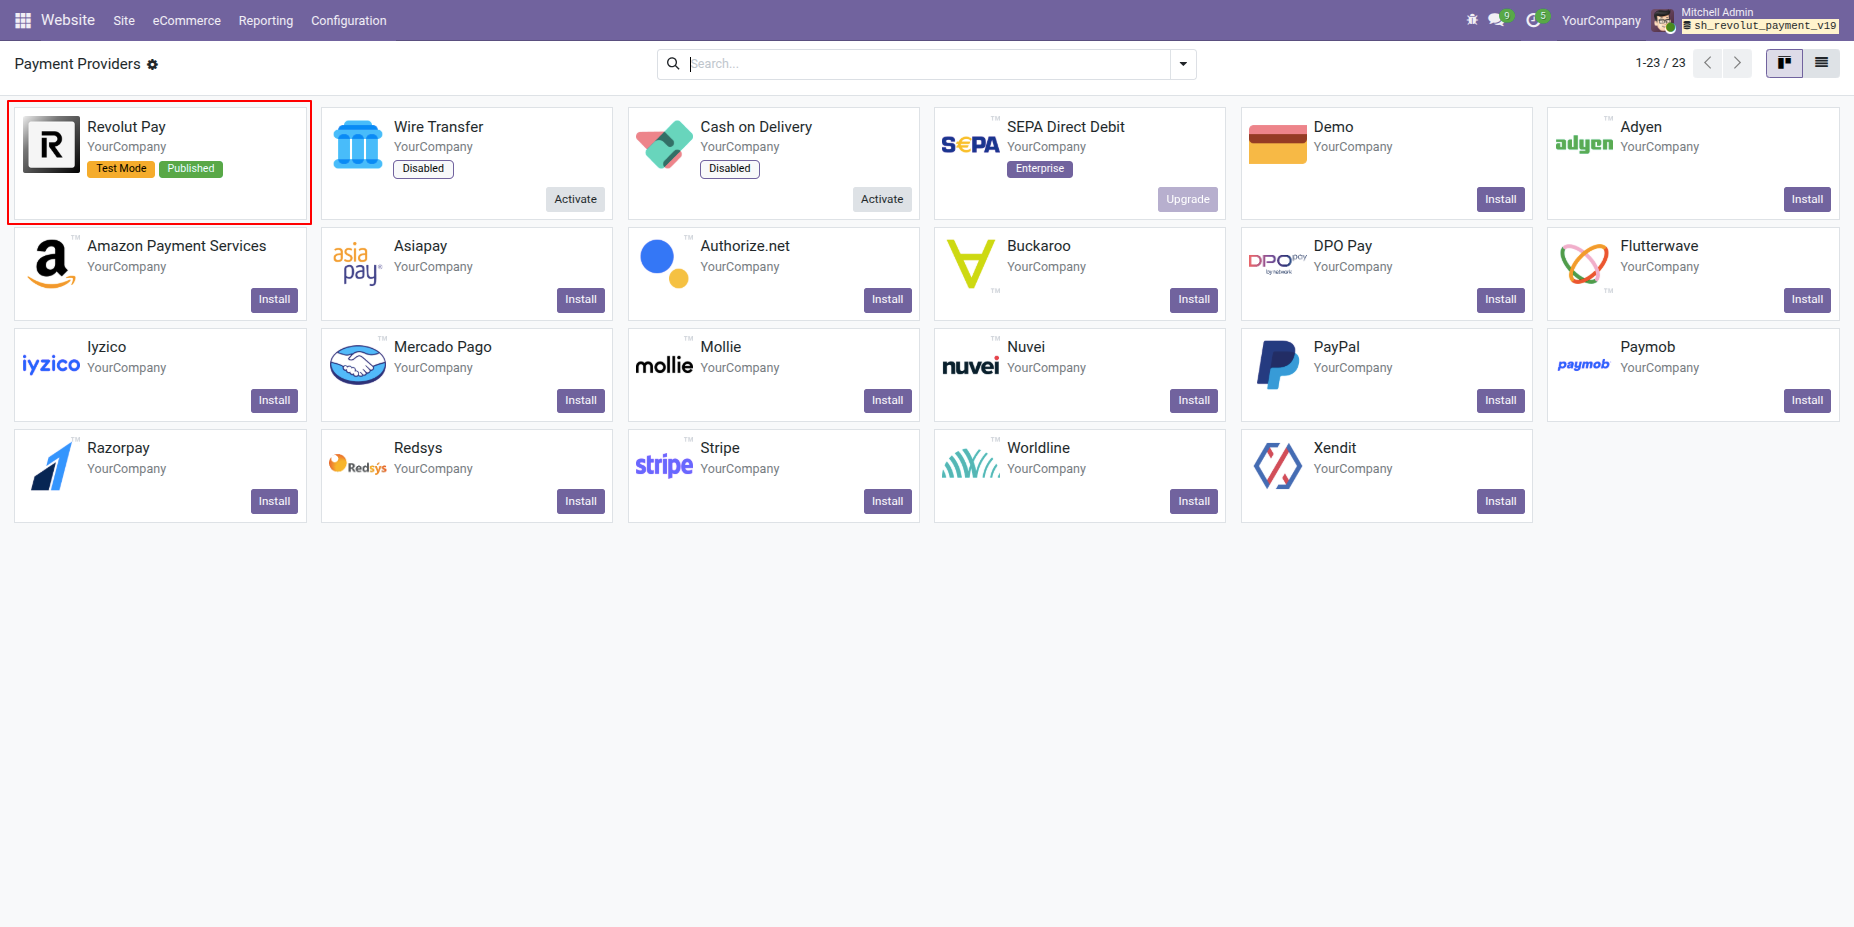The width and height of the screenshot is (1854, 927).
Task: Click the Wire Transfer bank logo
Action: click(x=358, y=145)
